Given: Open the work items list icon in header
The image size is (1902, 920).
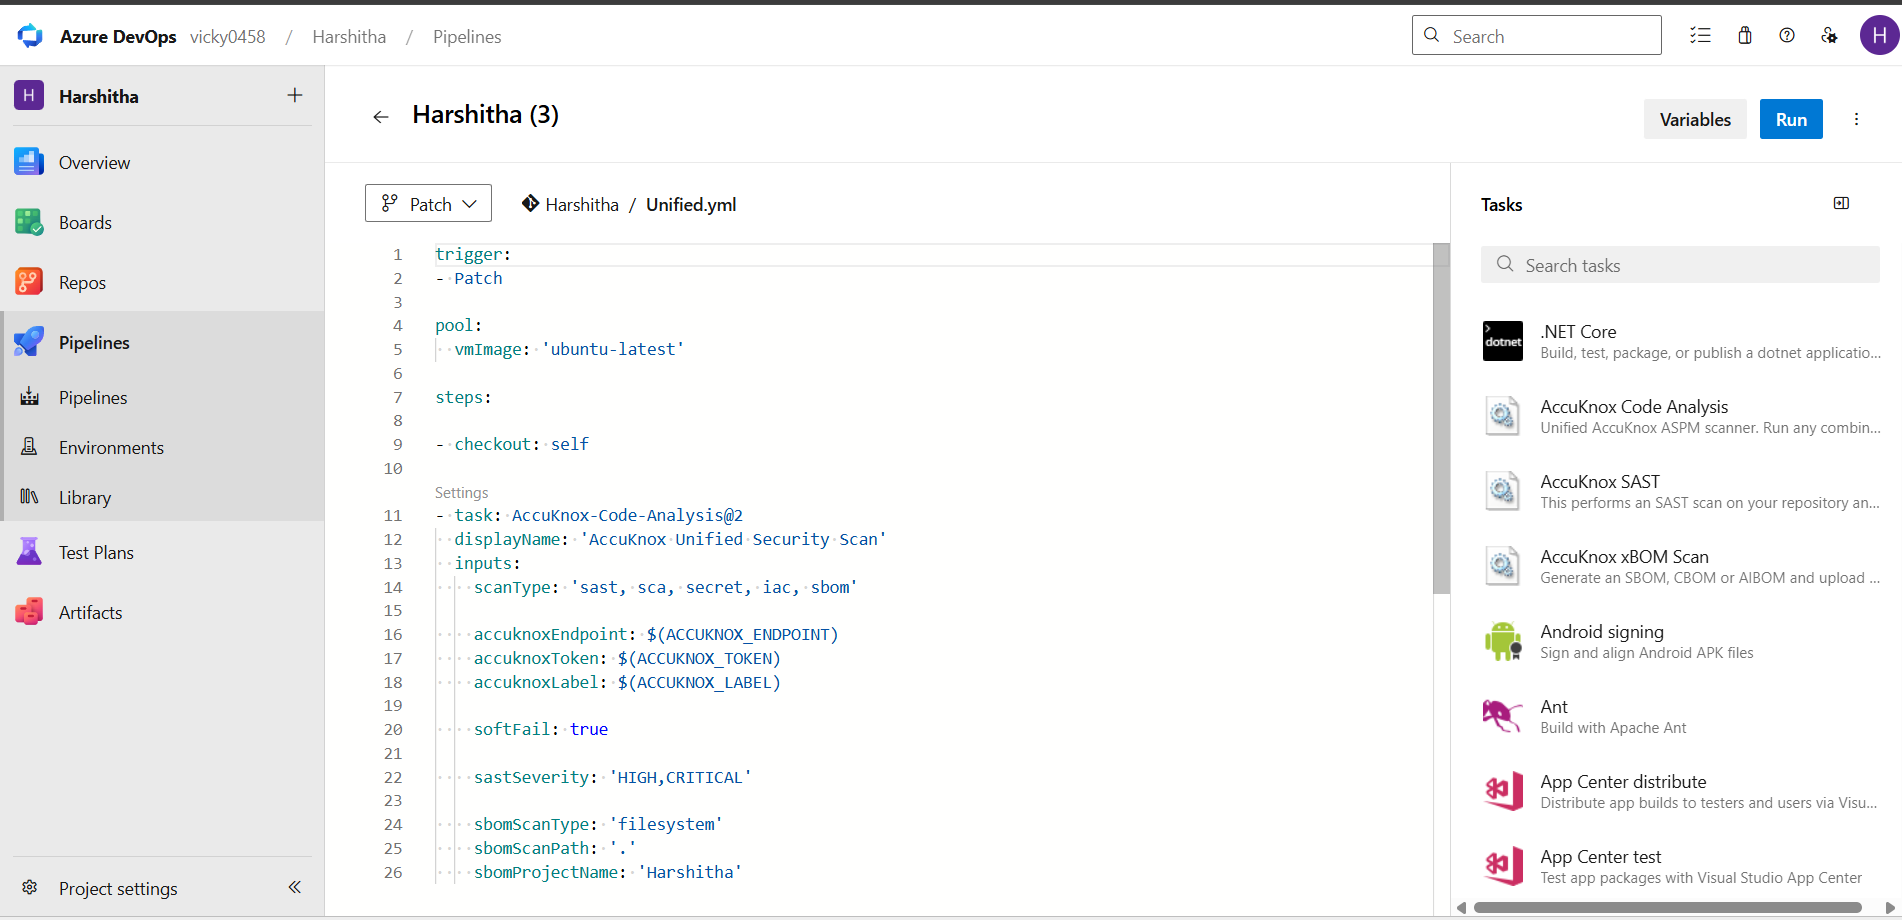Looking at the screenshot, I should [x=1700, y=36].
